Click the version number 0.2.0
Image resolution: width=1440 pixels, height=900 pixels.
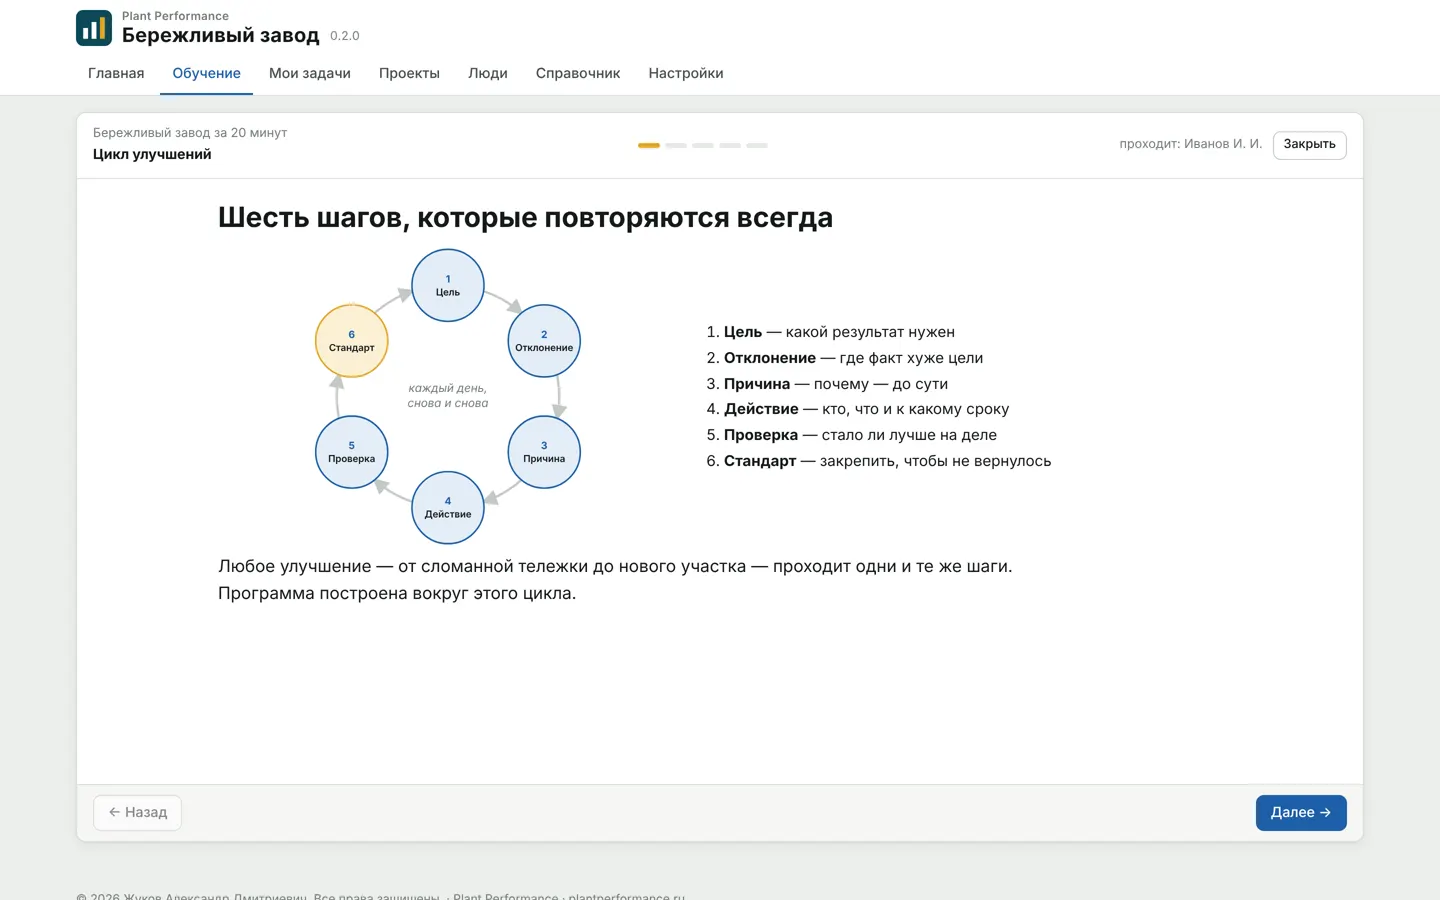[345, 36]
